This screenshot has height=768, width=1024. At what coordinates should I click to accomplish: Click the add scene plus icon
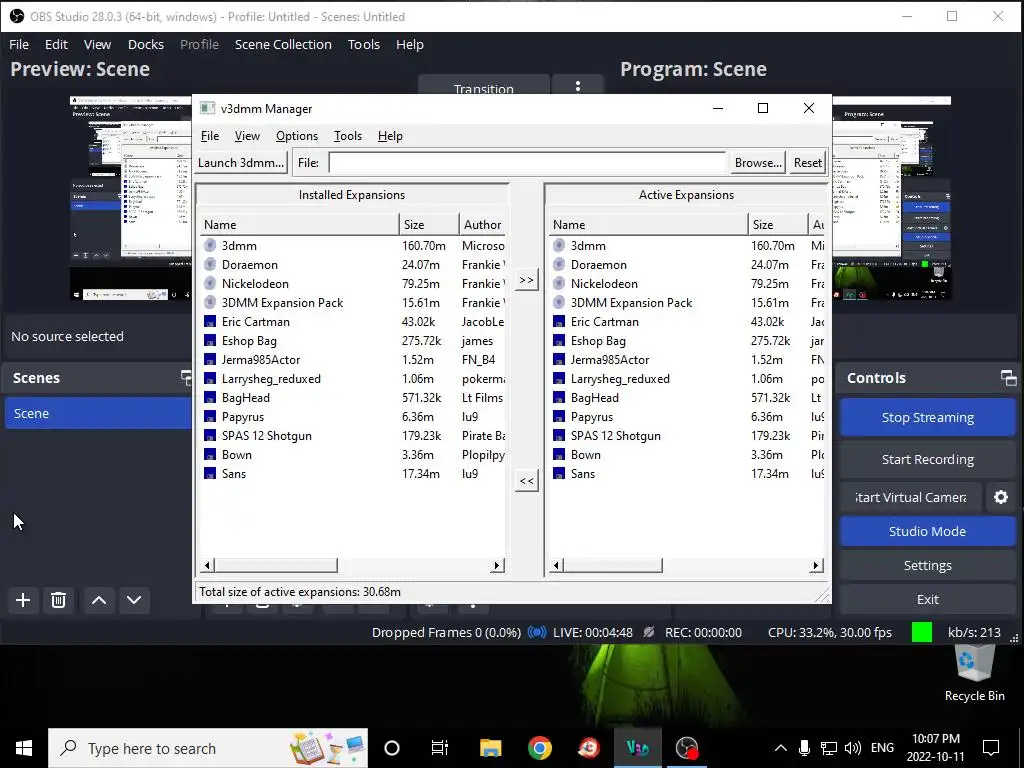click(x=23, y=600)
